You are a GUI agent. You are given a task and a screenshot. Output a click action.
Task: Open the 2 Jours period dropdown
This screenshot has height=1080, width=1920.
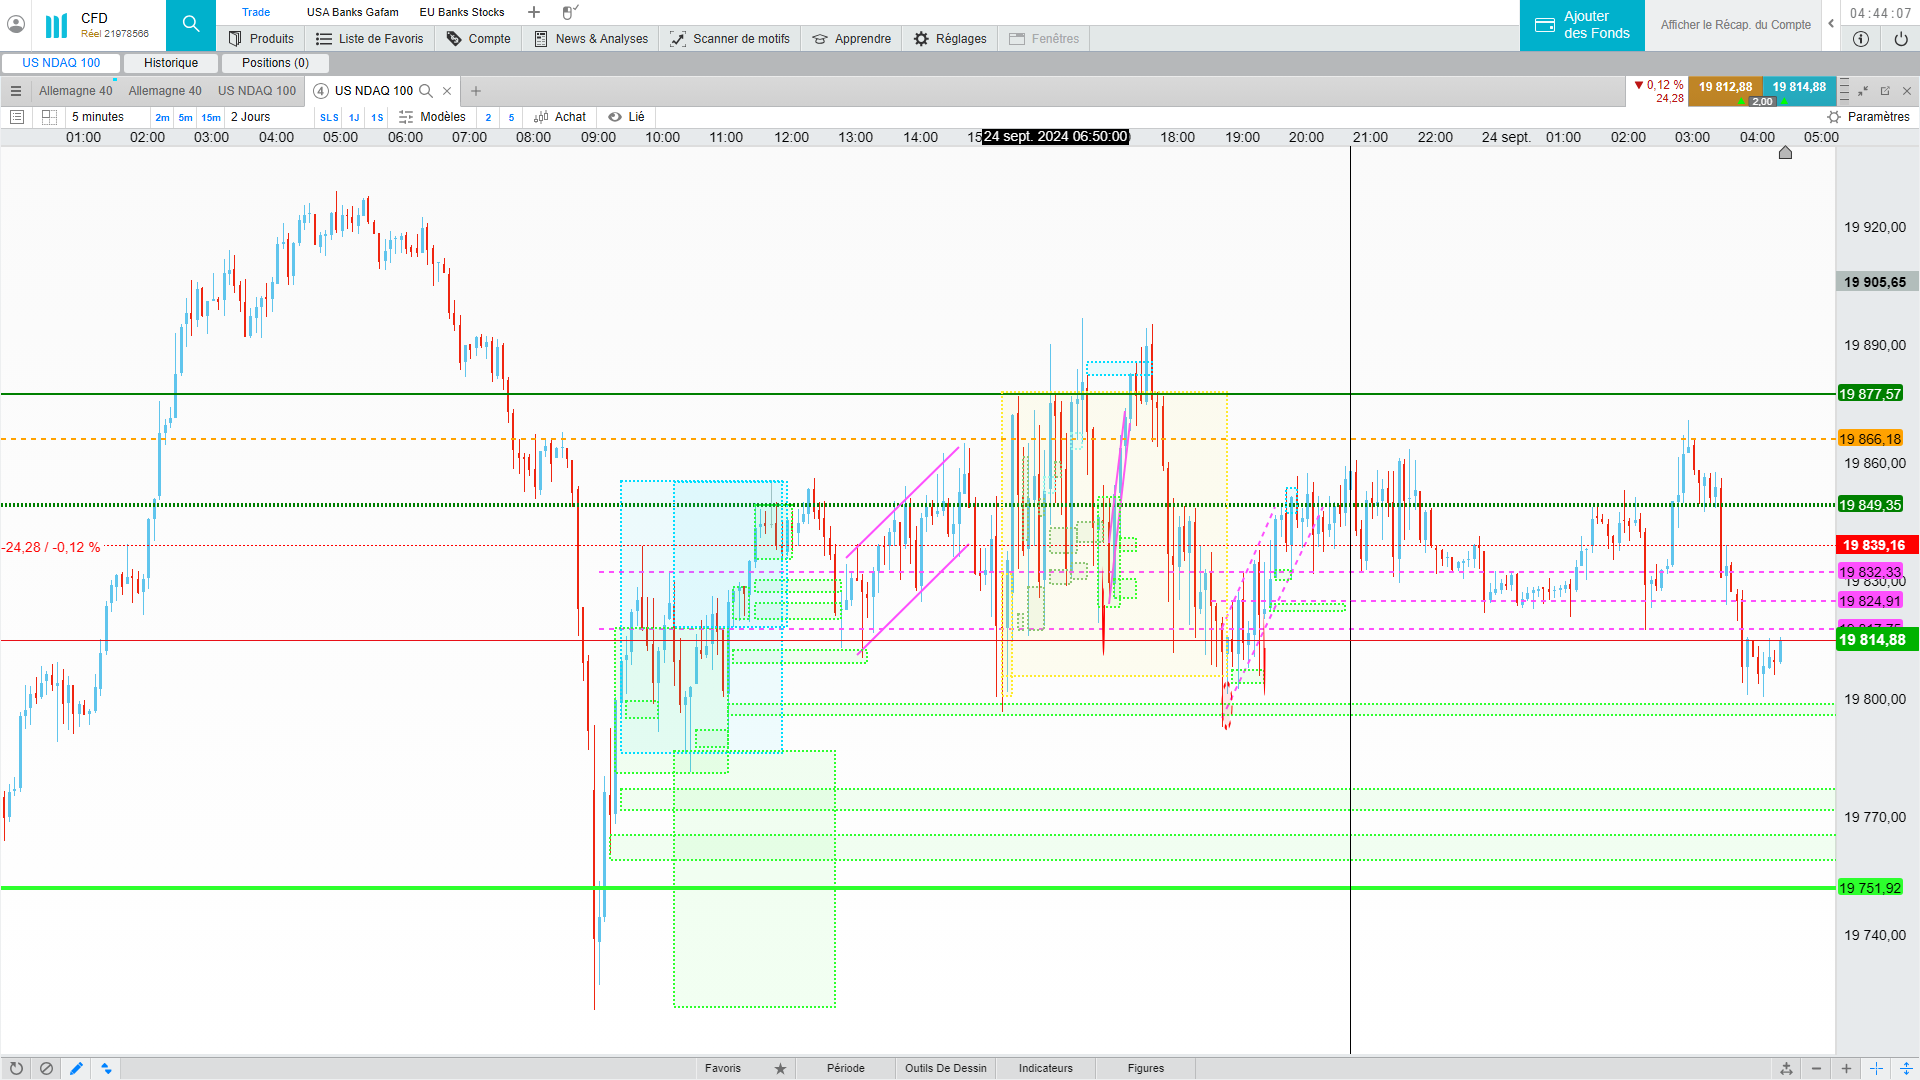250,117
